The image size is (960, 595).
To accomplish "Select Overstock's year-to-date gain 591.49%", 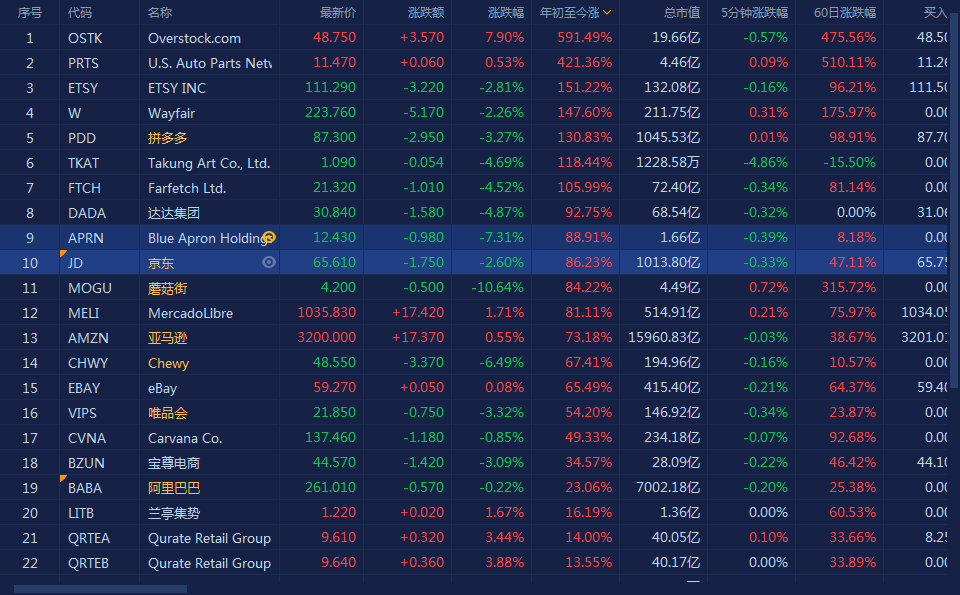I will [x=585, y=37].
